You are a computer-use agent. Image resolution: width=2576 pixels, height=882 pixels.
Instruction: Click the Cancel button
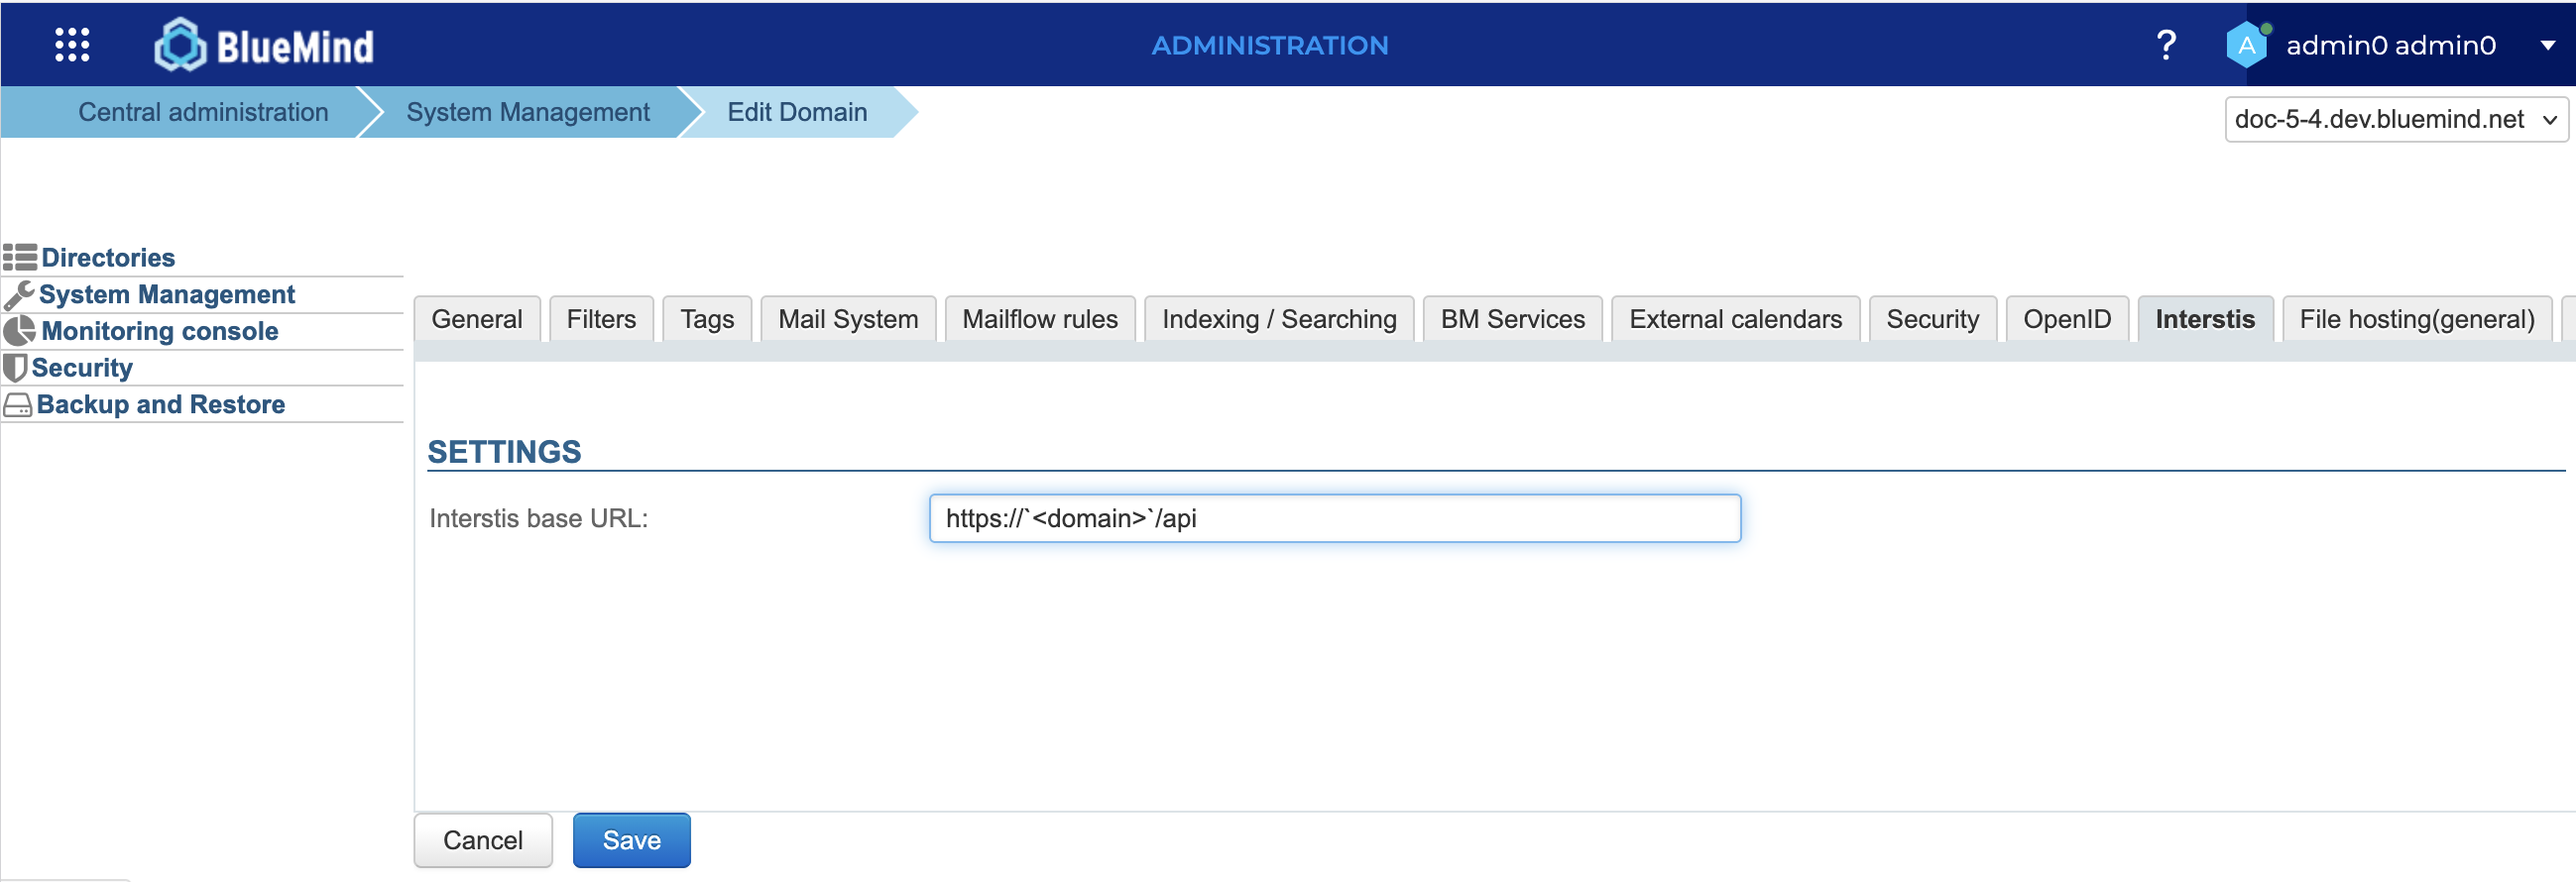click(x=482, y=840)
